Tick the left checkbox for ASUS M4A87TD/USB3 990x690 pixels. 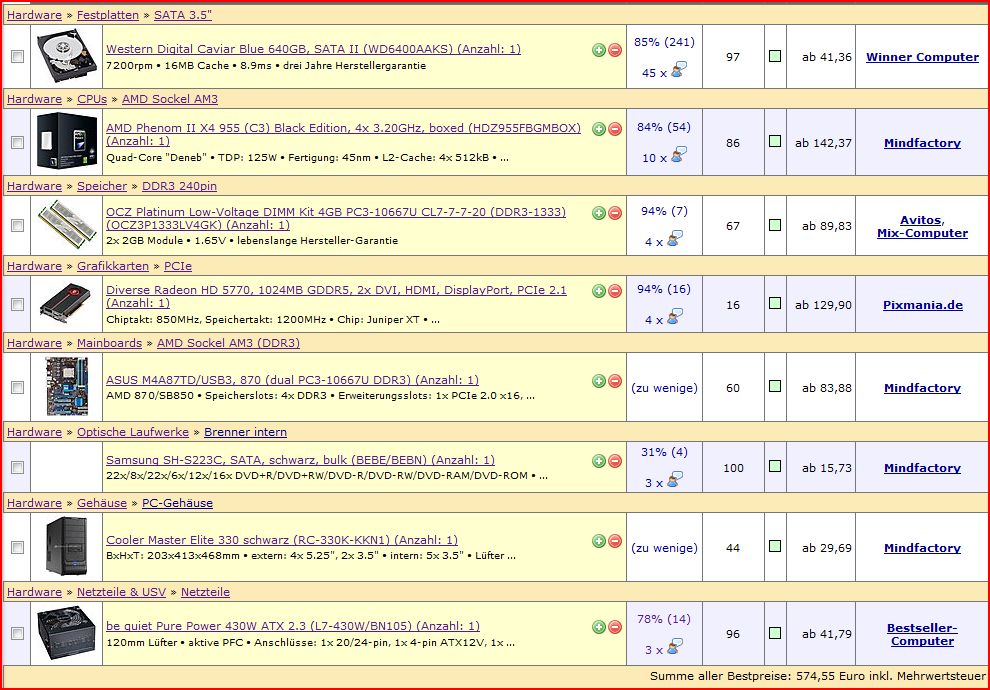(x=17, y=388)
